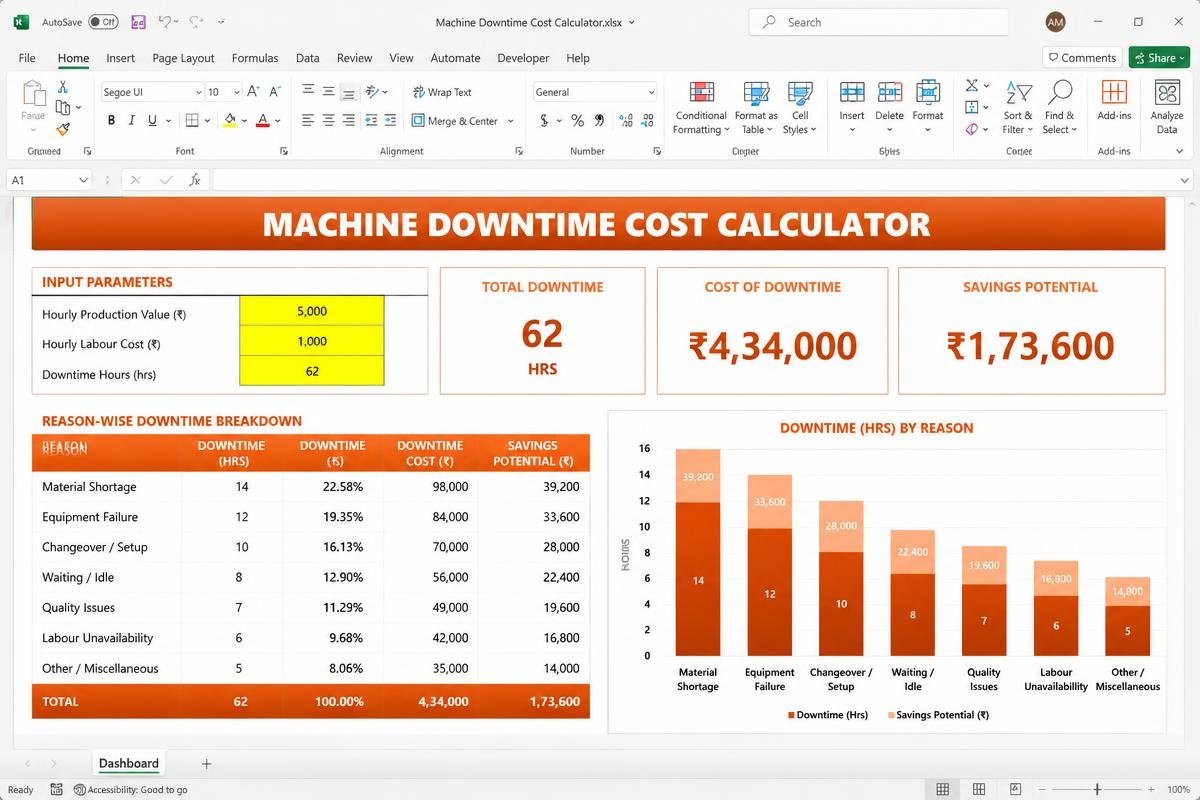Click the Comma Style icon

tap(599, 120)
